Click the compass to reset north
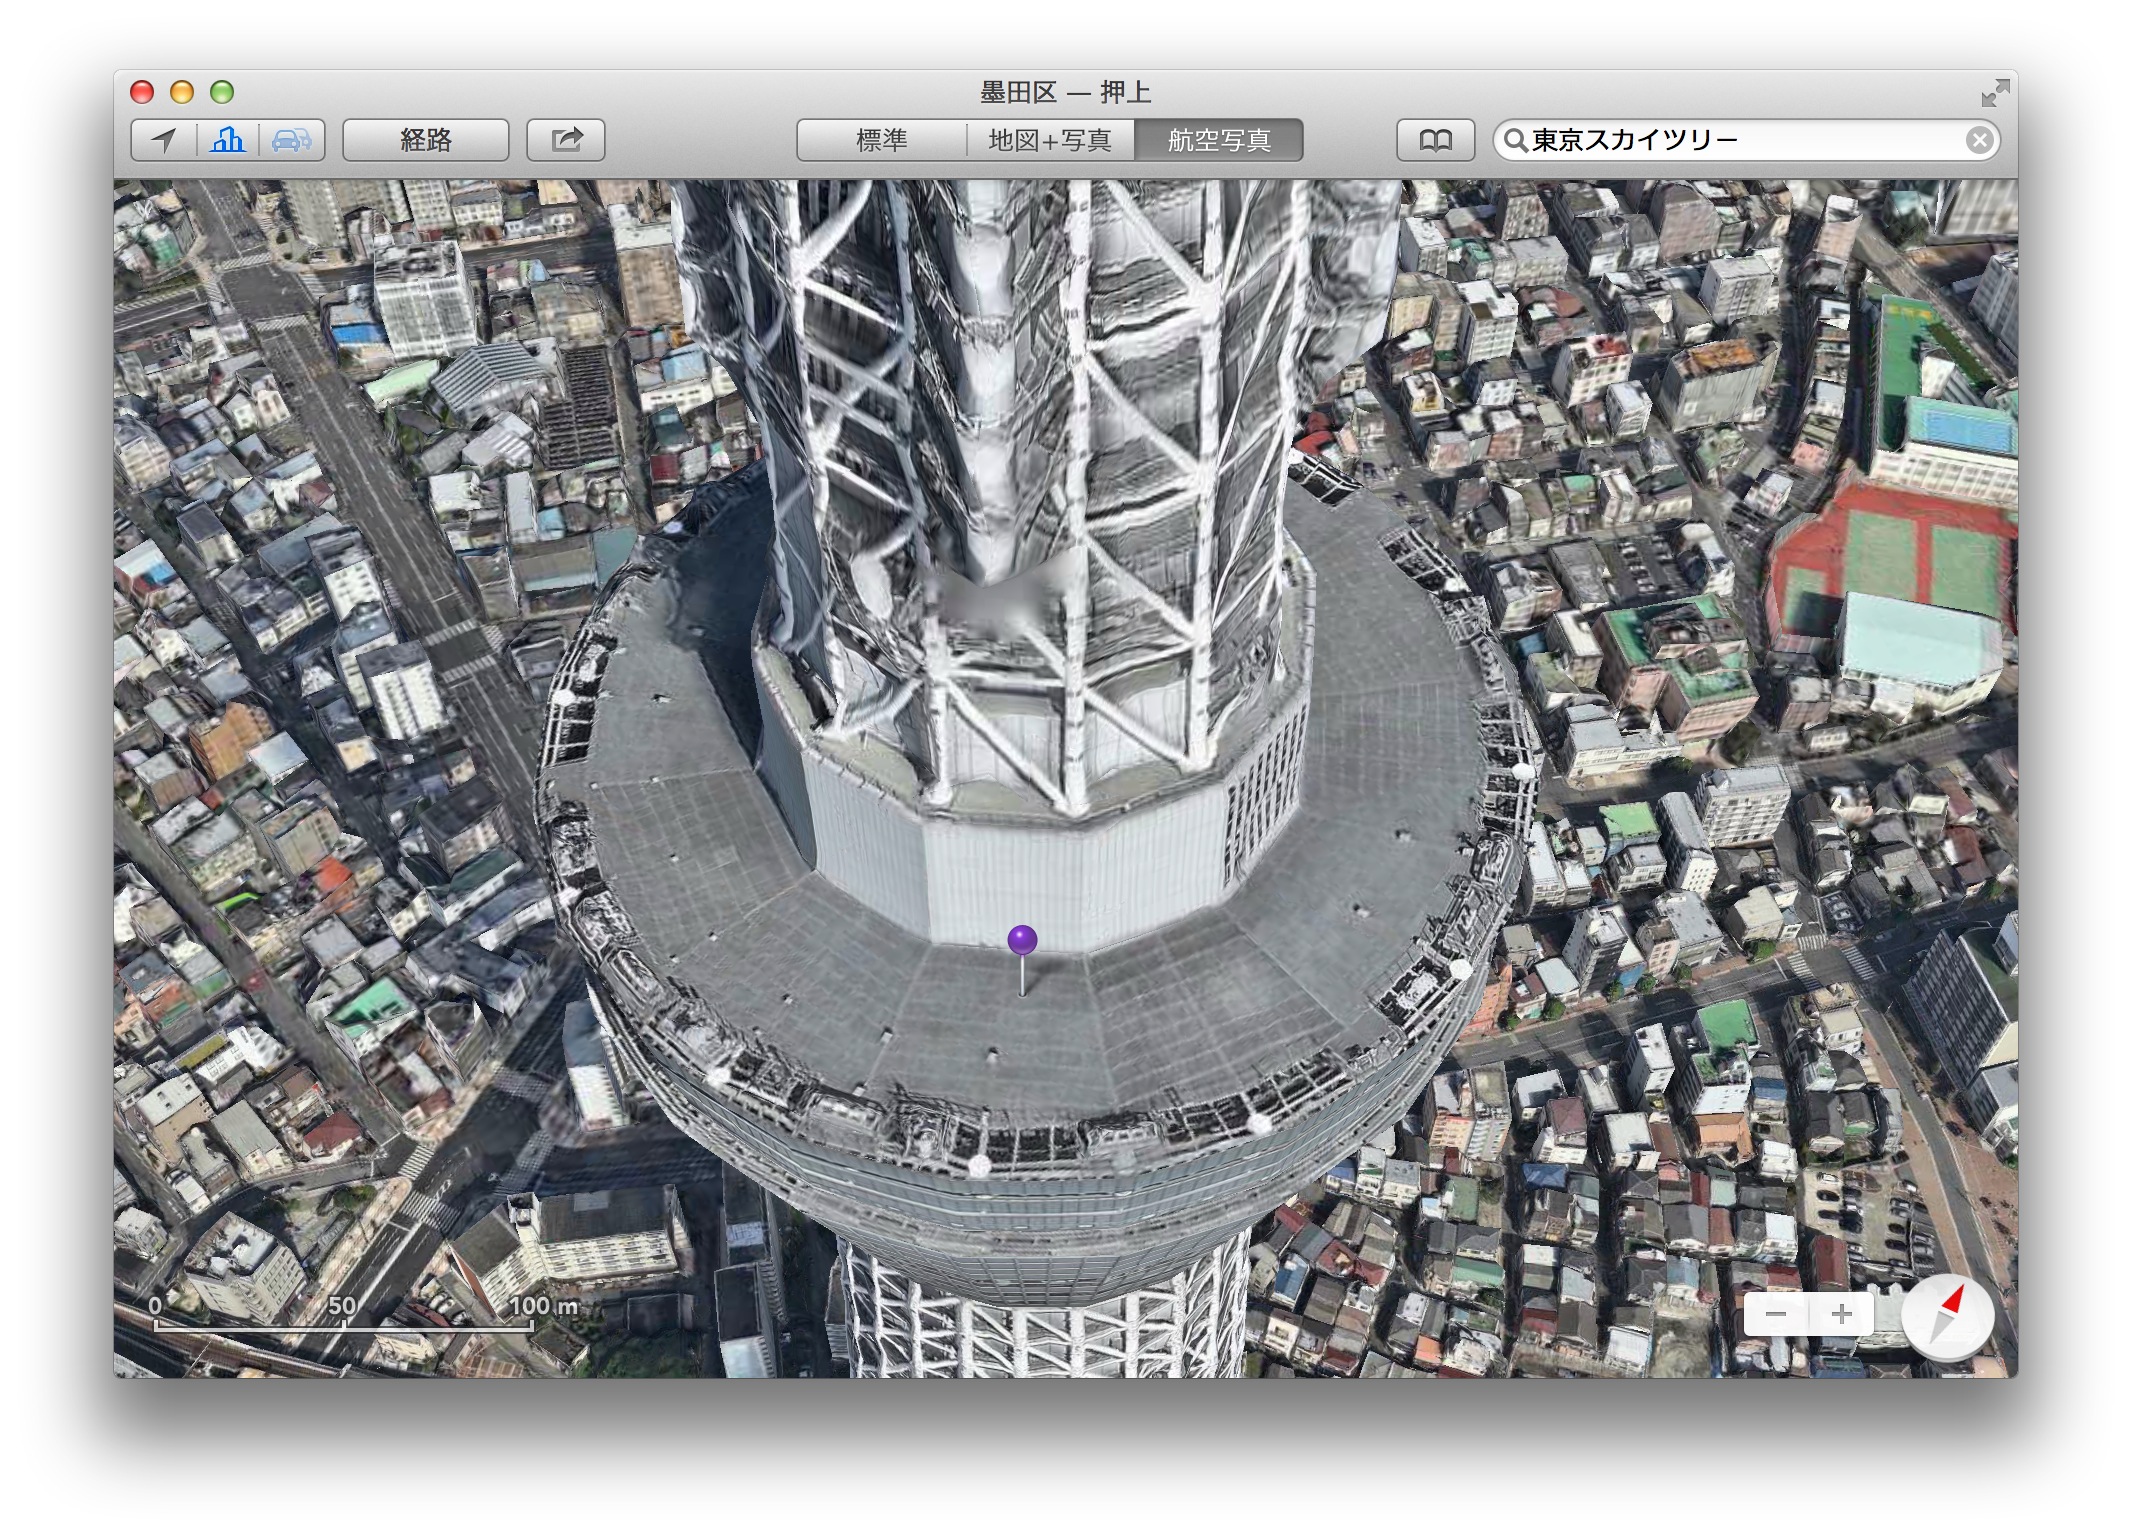The image size is (2132, 1536). pos(1947,1316)
